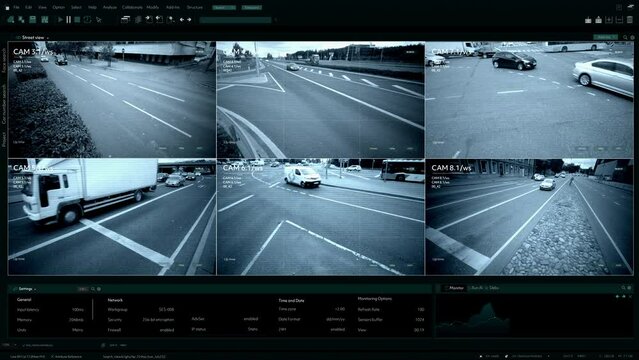Image resolution: width=639 pixels, height=360 pixels.
Task: Open the File menu
Action: click(x=16, y=7)
